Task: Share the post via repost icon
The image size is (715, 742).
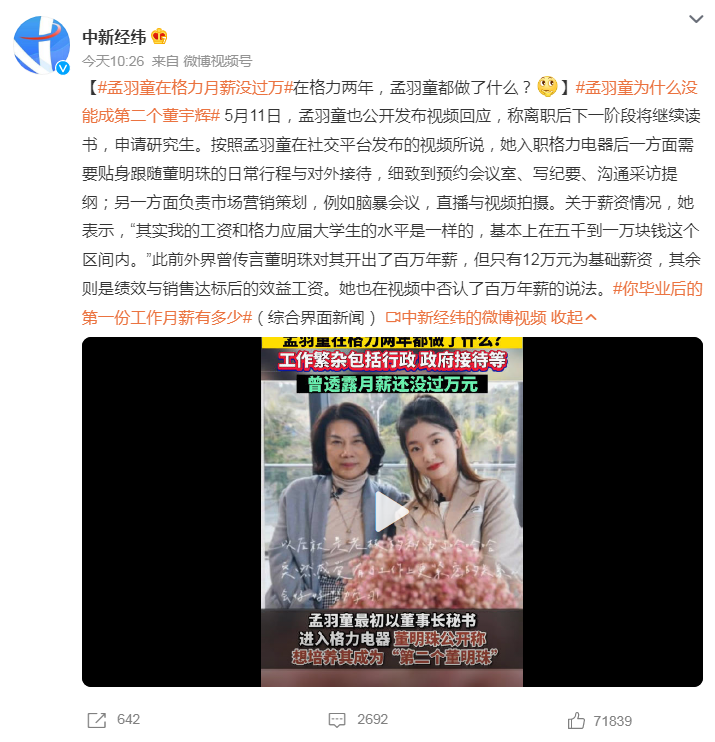Action: coord(97,720)
